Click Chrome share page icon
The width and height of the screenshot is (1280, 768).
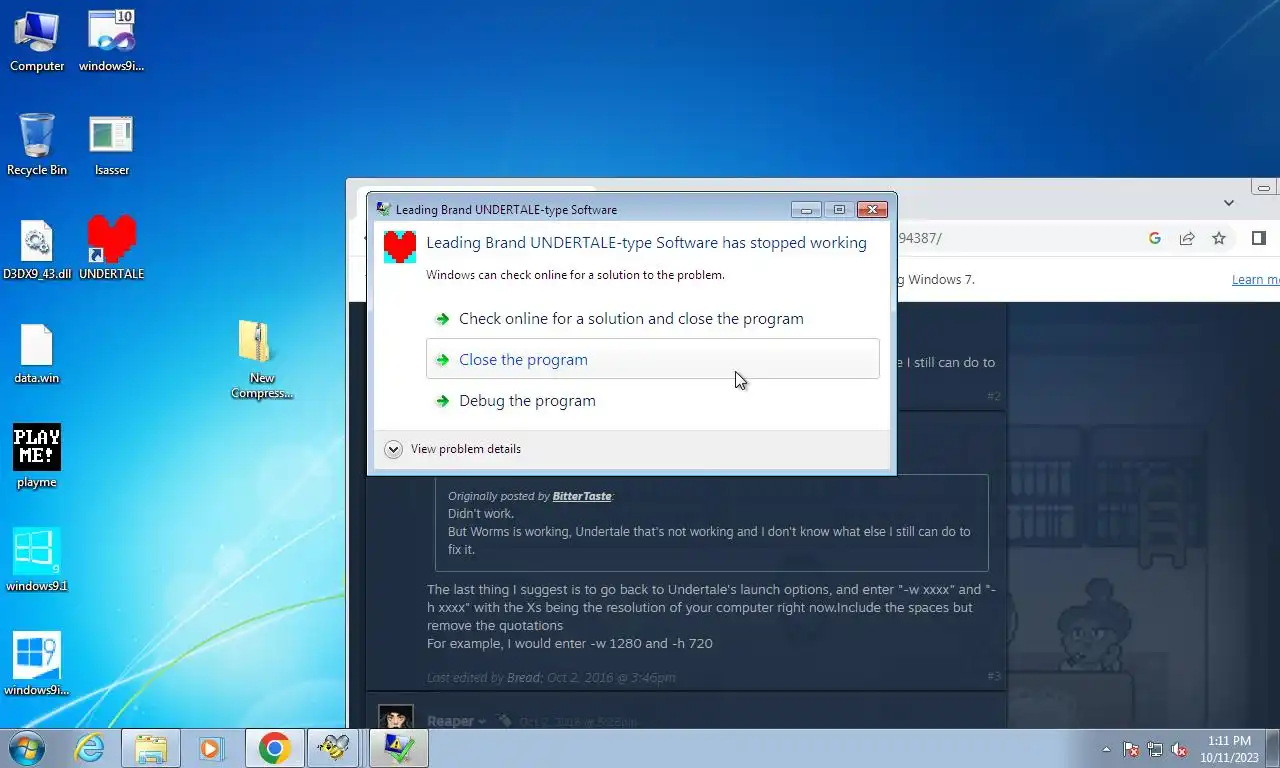pos(1187,238)
